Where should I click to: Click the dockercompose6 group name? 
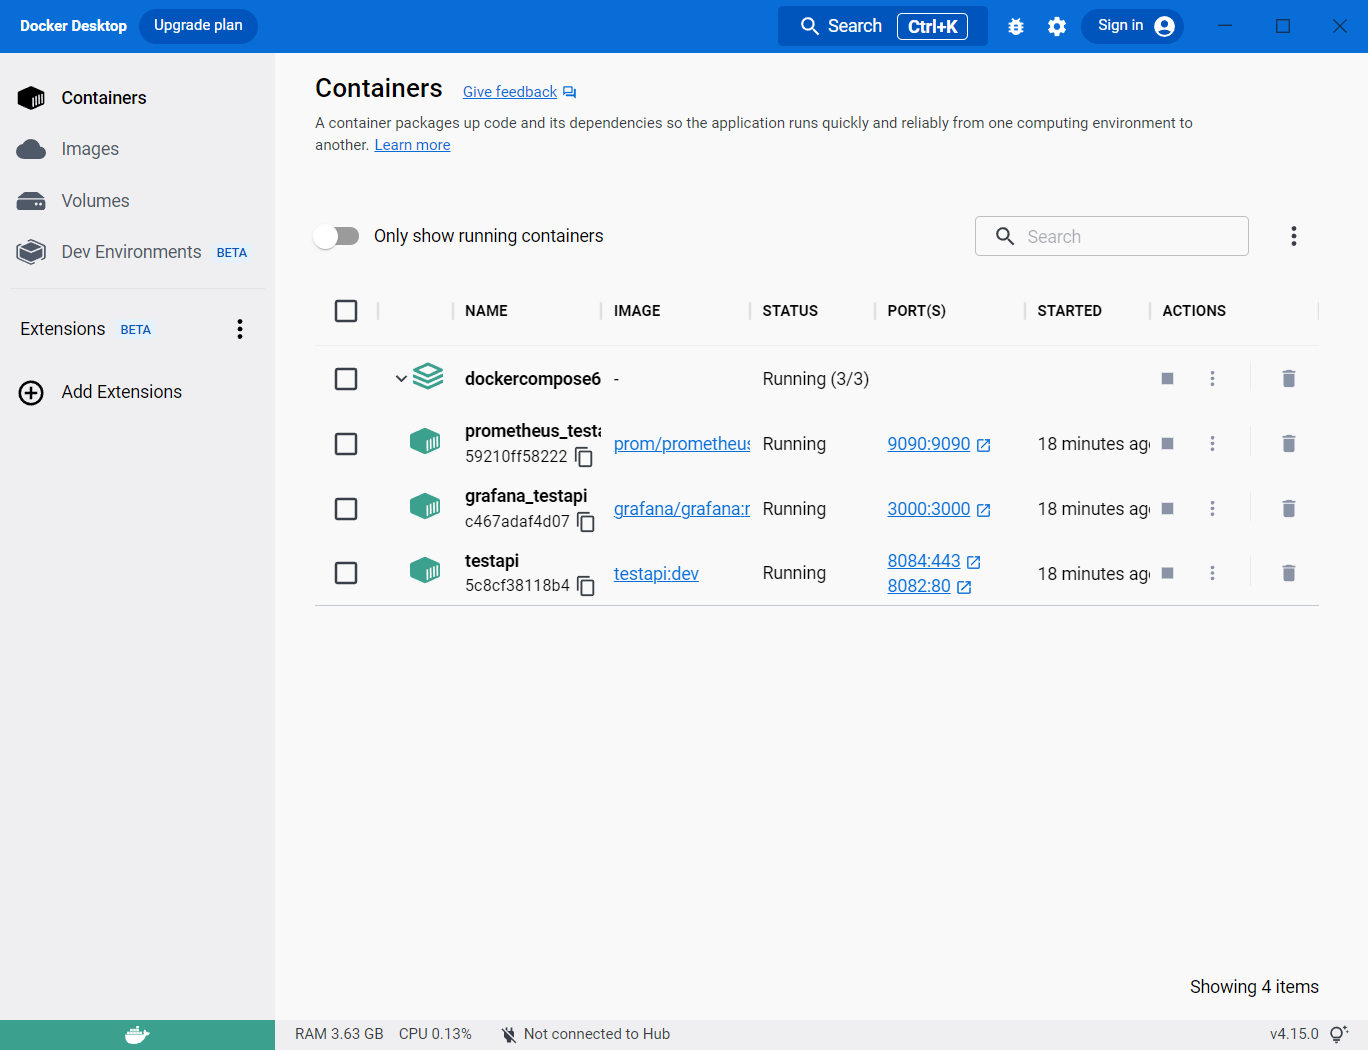click(x=533, y=379)
